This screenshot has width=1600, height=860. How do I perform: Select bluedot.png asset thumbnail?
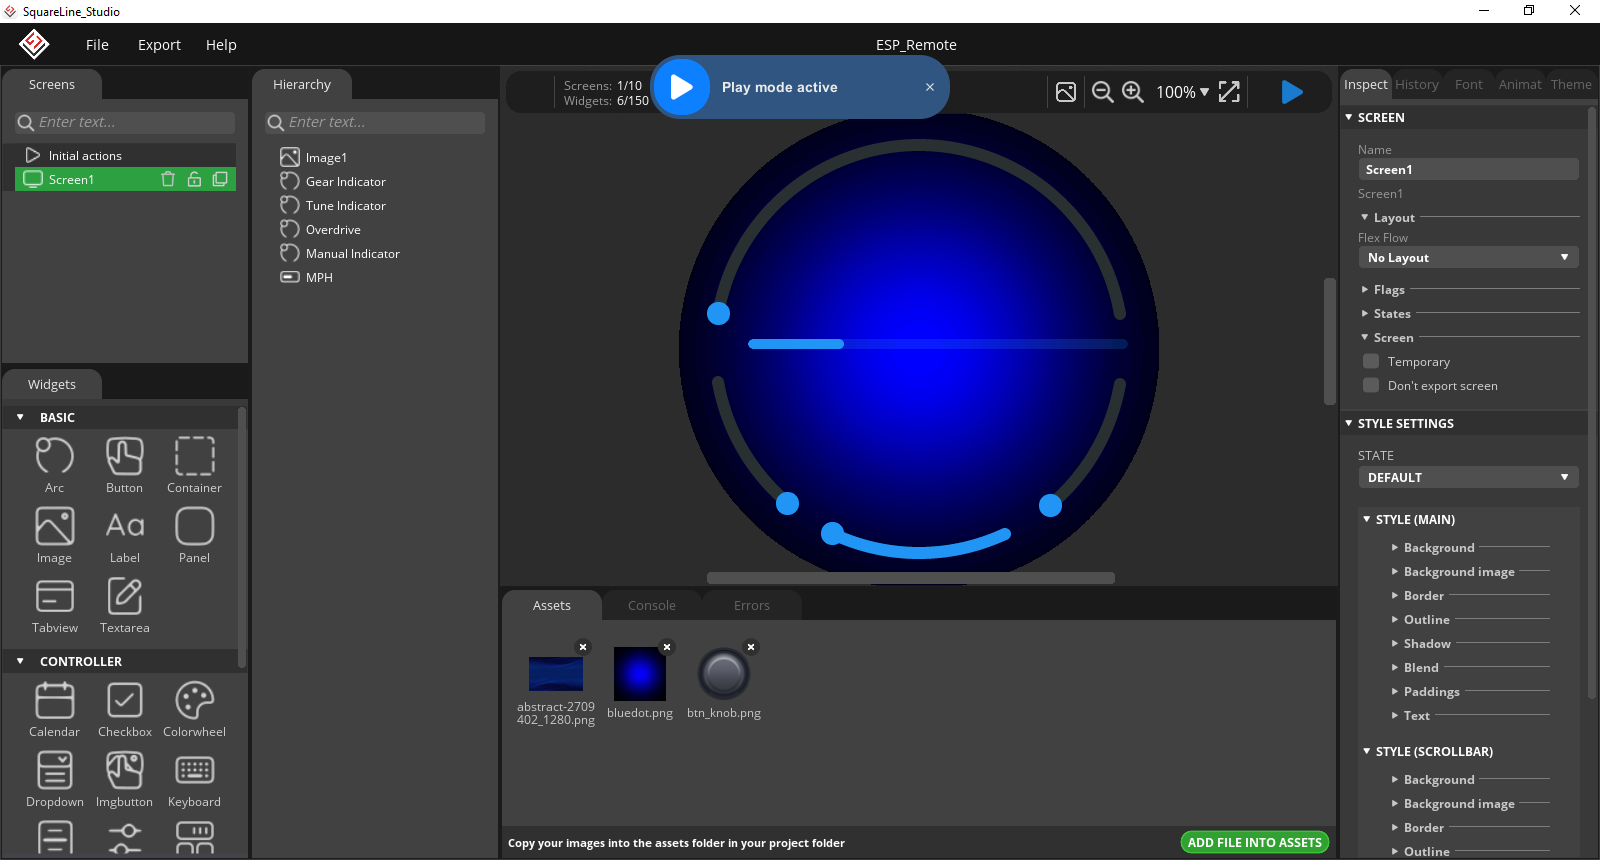coord(640,673)
